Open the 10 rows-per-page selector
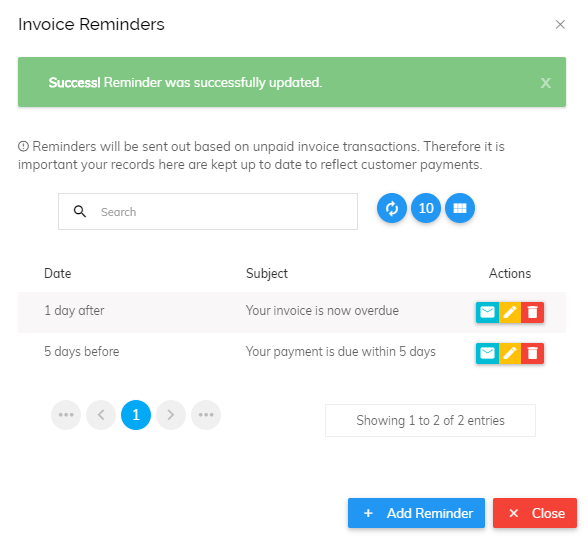 426,208
